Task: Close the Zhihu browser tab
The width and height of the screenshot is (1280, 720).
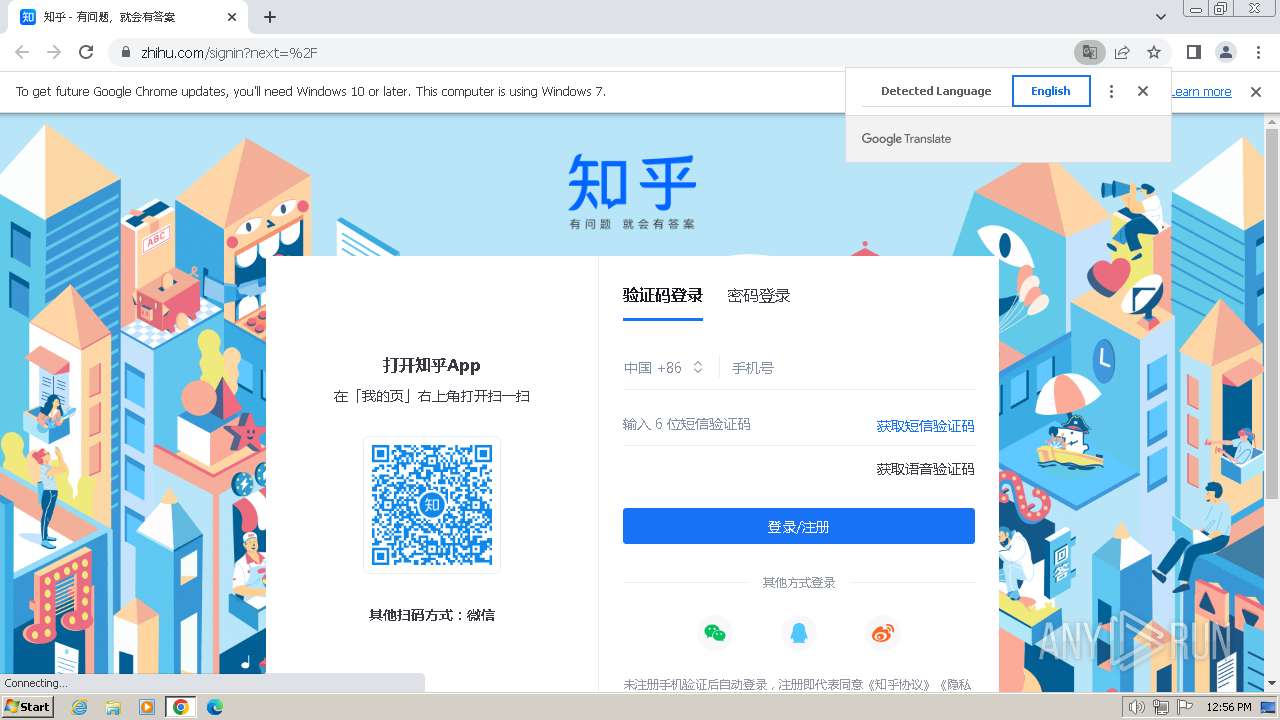Action: [x=232, y=17]
